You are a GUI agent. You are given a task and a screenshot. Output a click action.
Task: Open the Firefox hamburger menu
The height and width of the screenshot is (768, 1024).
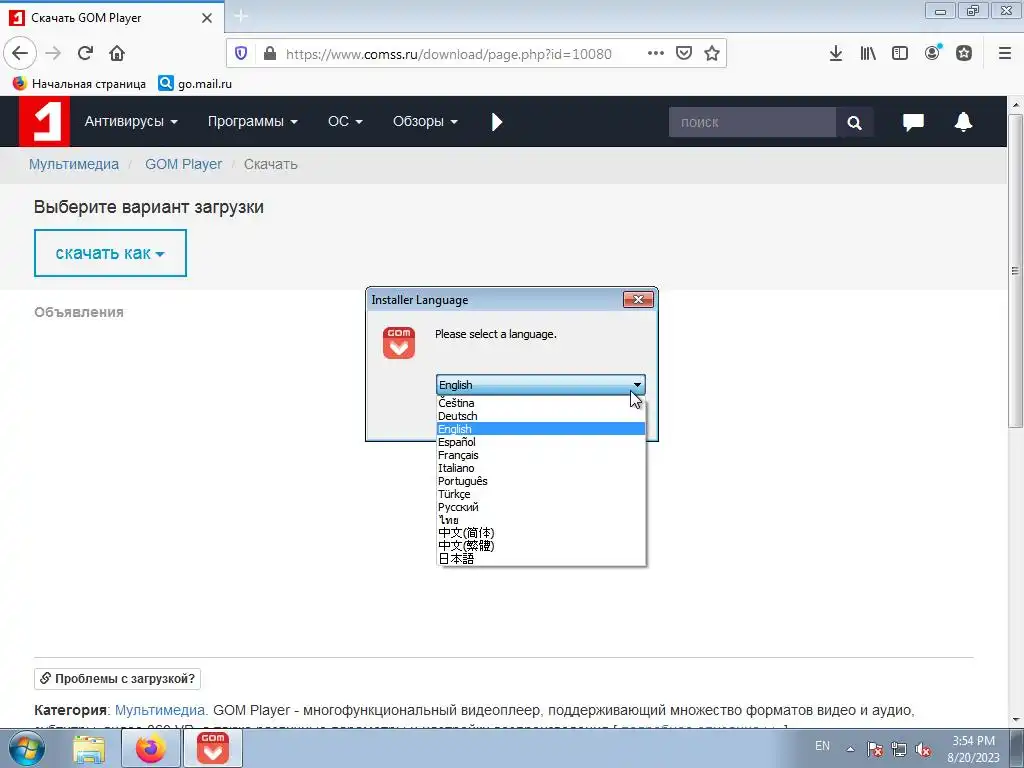1005,54
